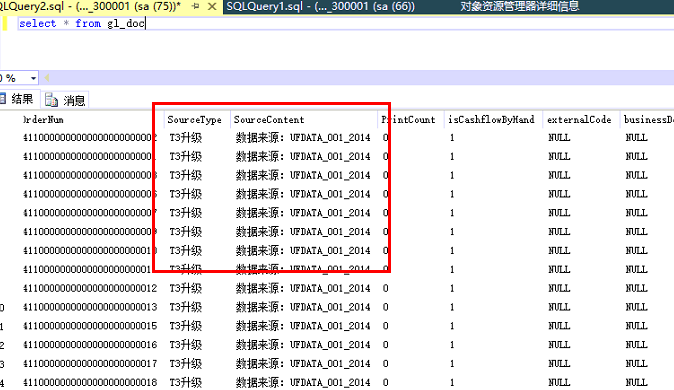This screenshot has height=390, width=674.
Task: Switch to the SQLQuery1.sql tab
Action: [320, 6]
